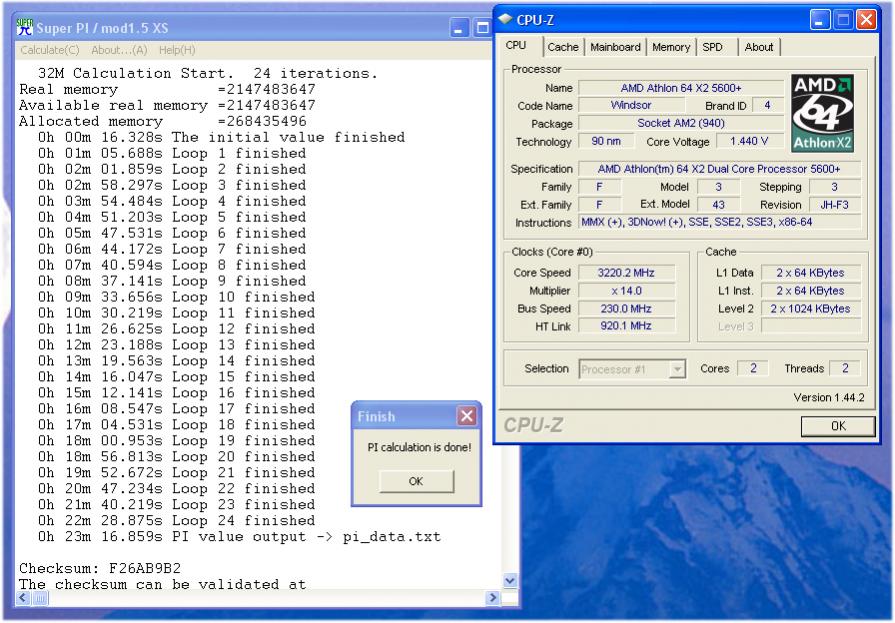Click the initial value finished line
Viewport: 895px width, 623px height.
[x=221, y=137]
